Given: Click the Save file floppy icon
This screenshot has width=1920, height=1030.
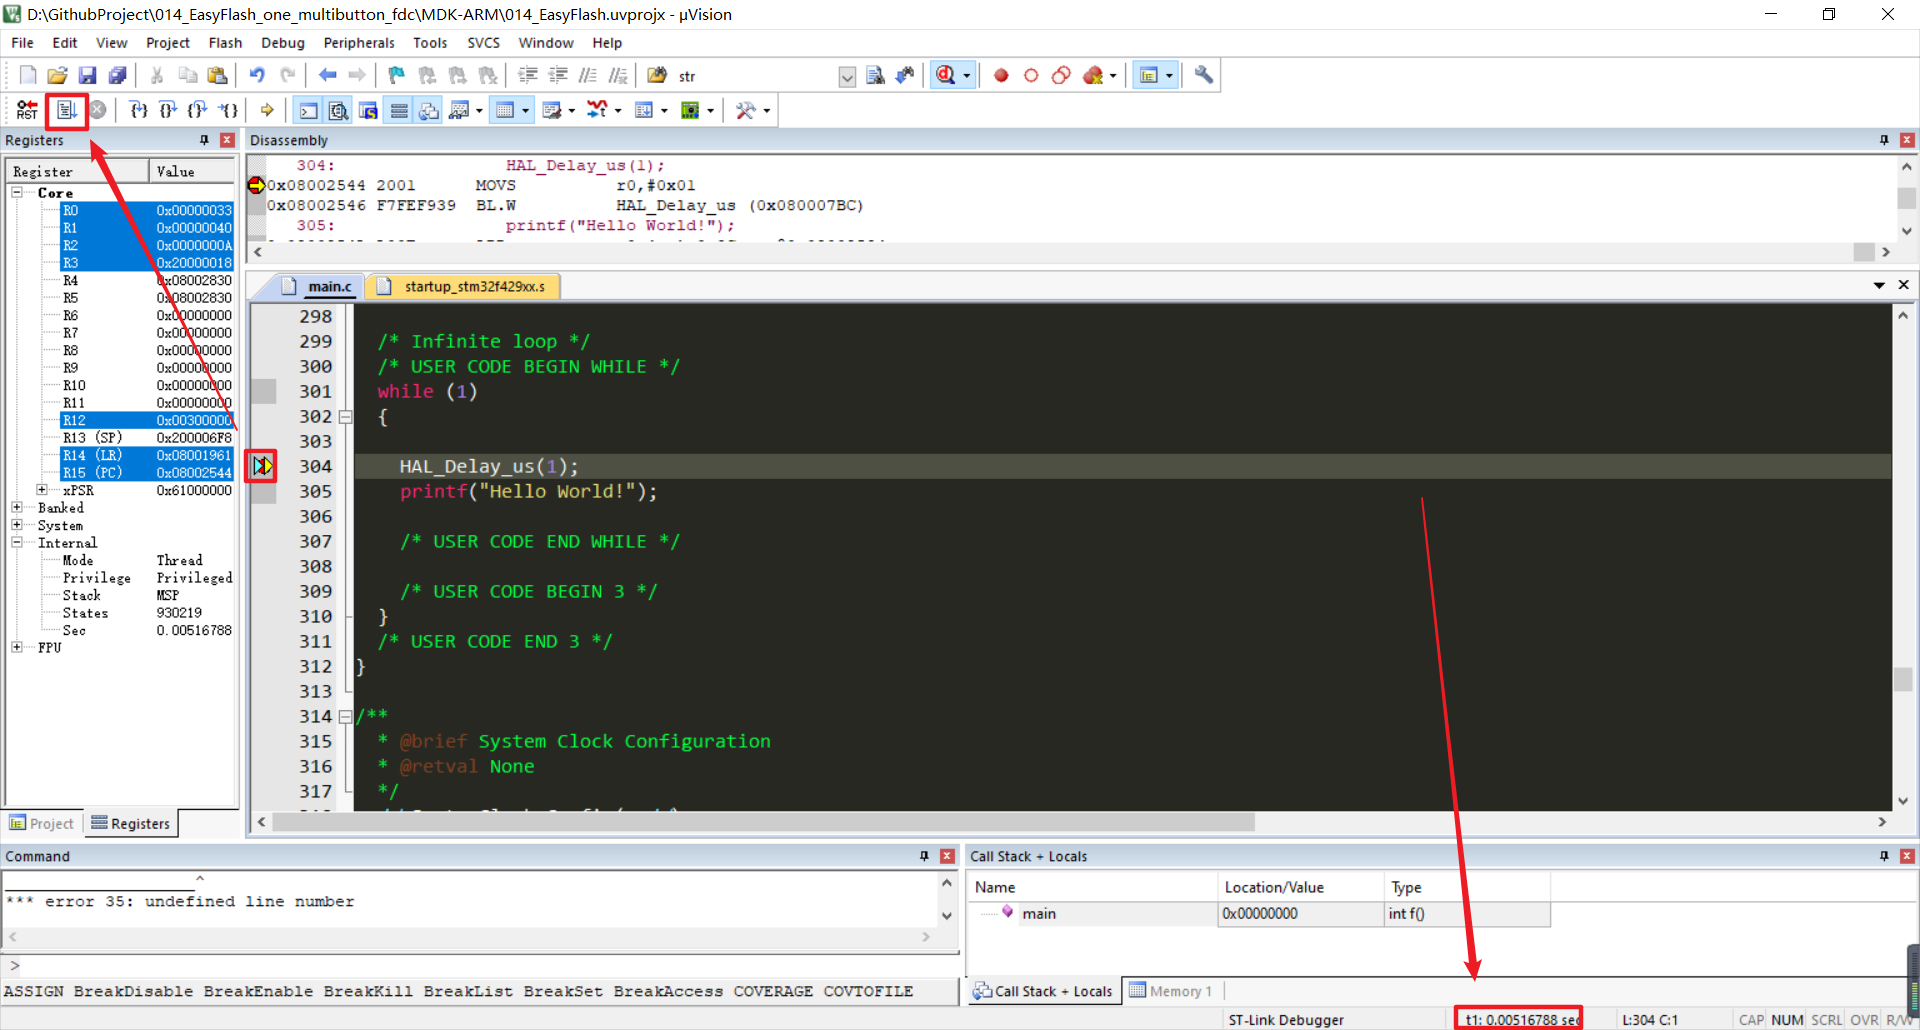Looking at the screenshot, I should coord(87,76).
